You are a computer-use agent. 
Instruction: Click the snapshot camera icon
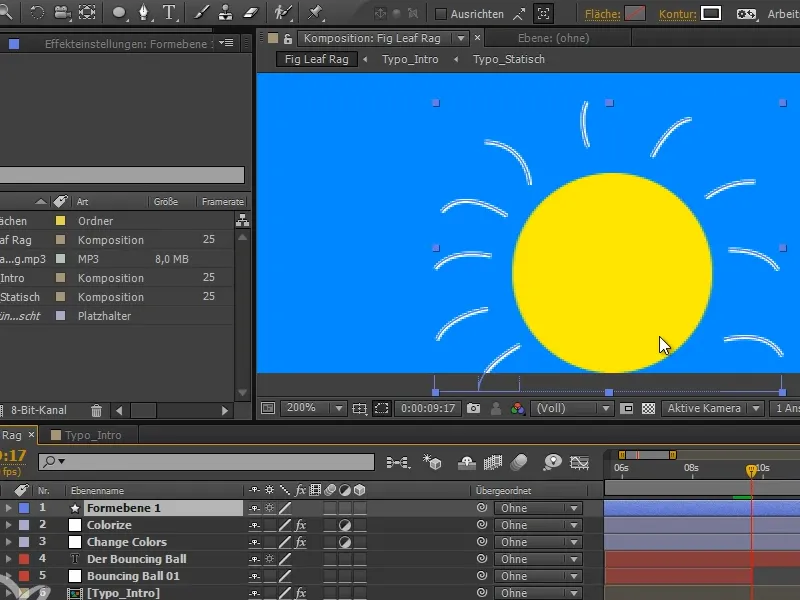[x=473, y=408]
